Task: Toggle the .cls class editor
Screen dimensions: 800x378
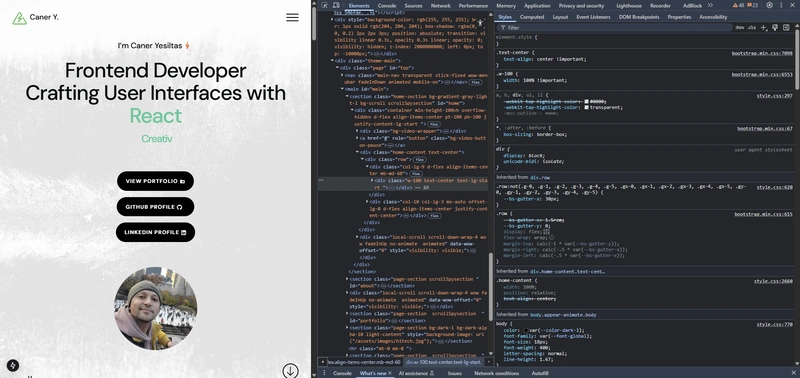Action: click(x=752, y=28)
